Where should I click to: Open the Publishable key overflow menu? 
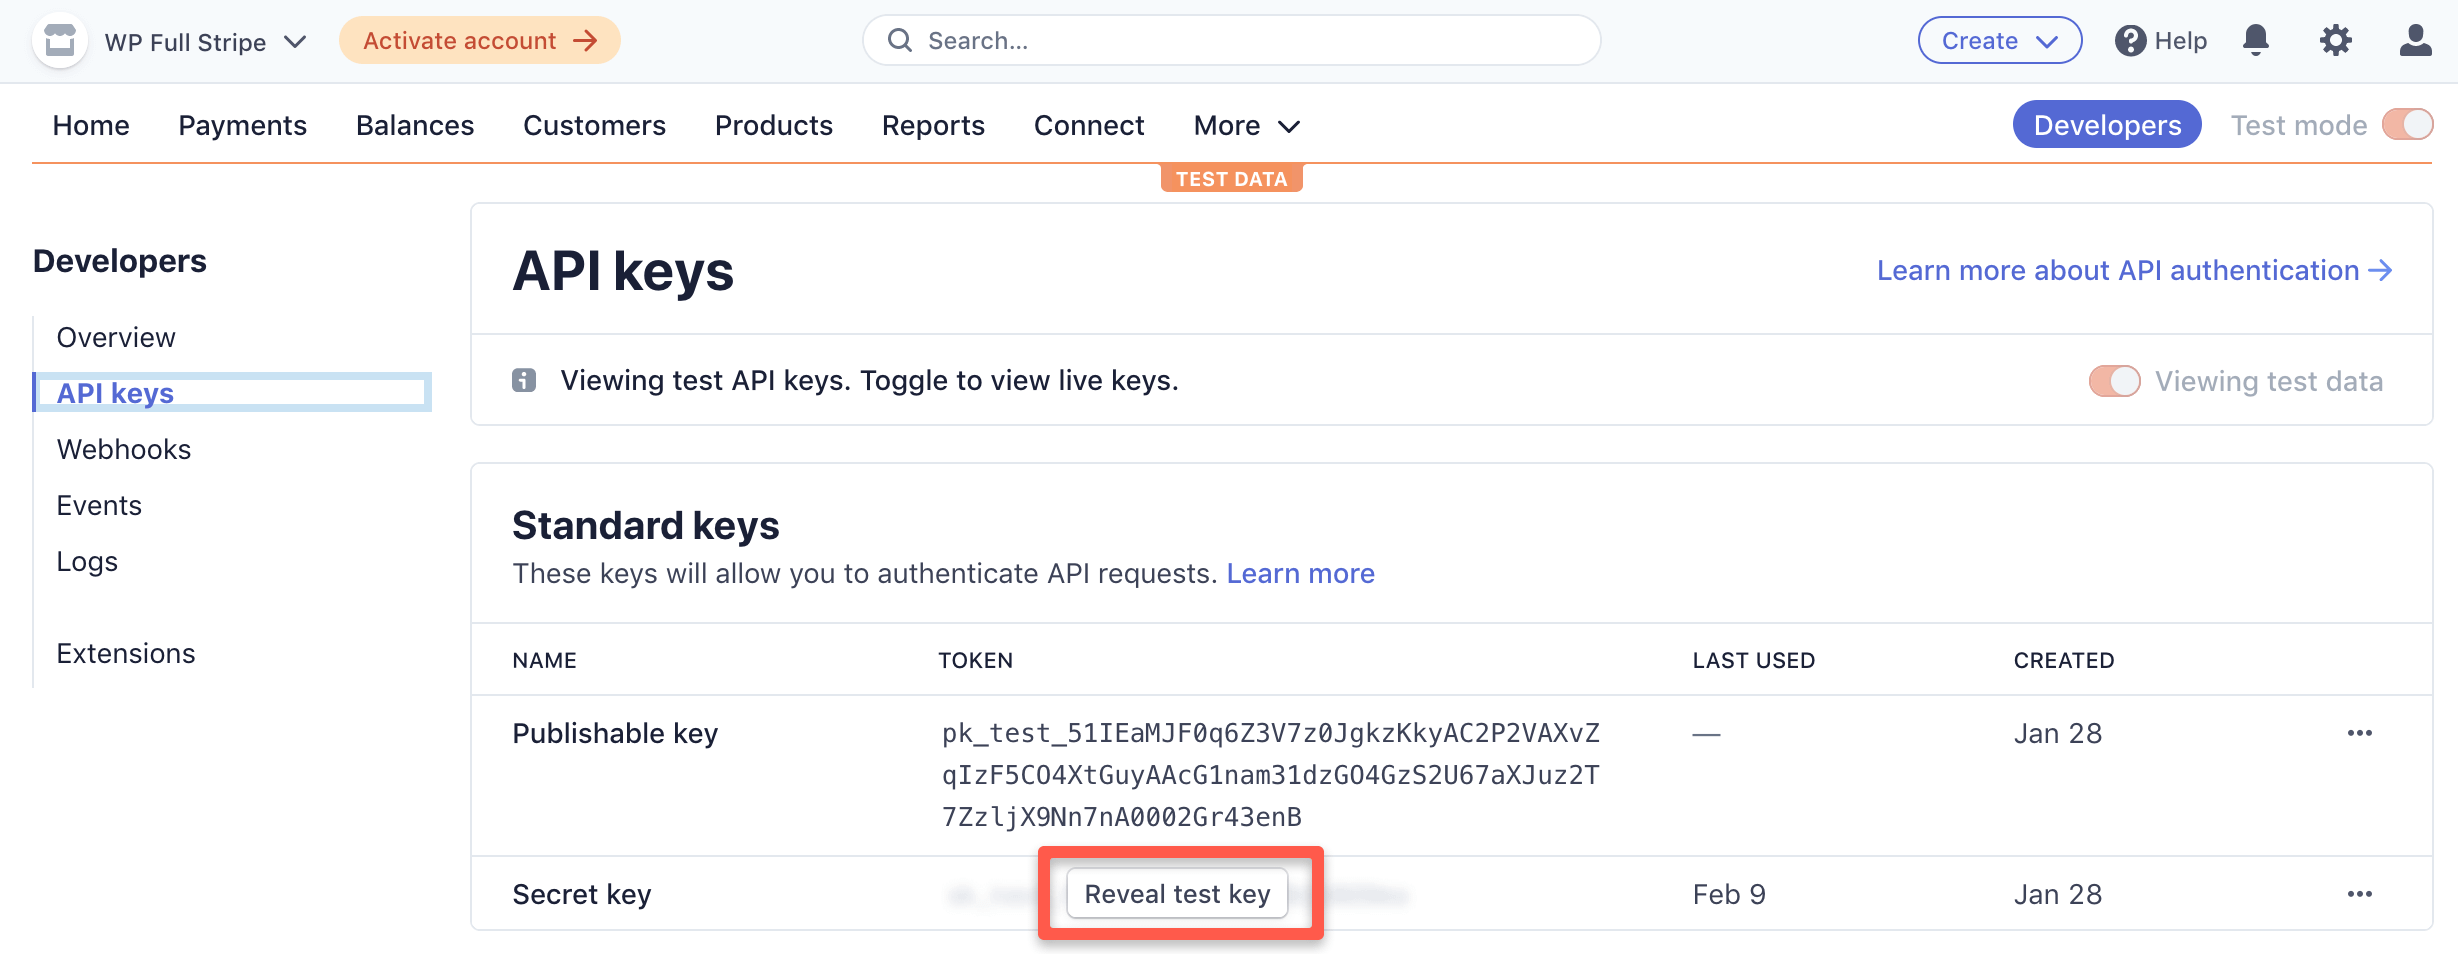[2361, 733]
